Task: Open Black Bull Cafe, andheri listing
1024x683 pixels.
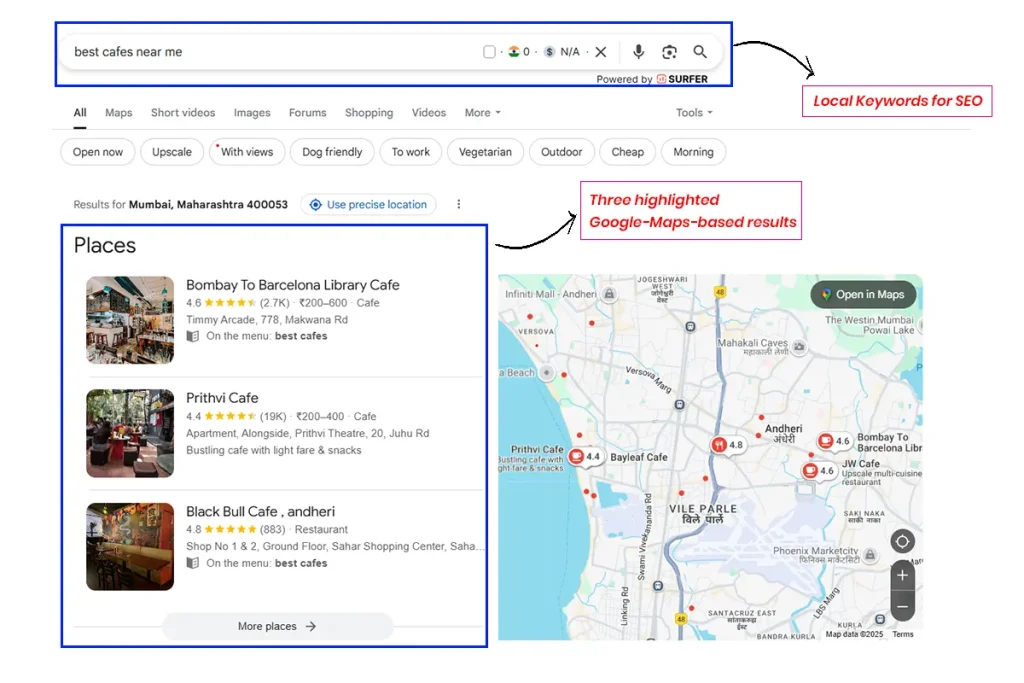Action: point(261,512)
